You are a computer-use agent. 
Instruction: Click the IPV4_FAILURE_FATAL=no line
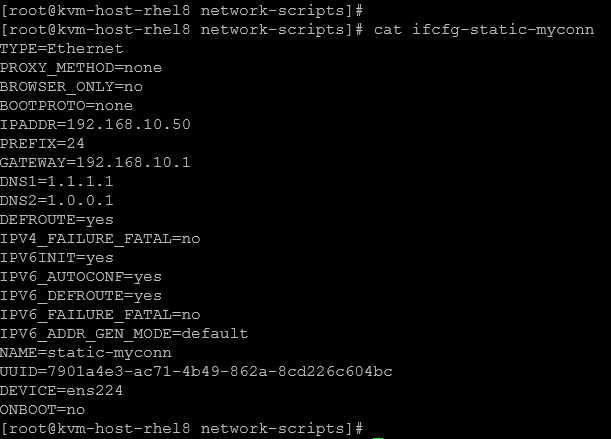pos(100,238)
